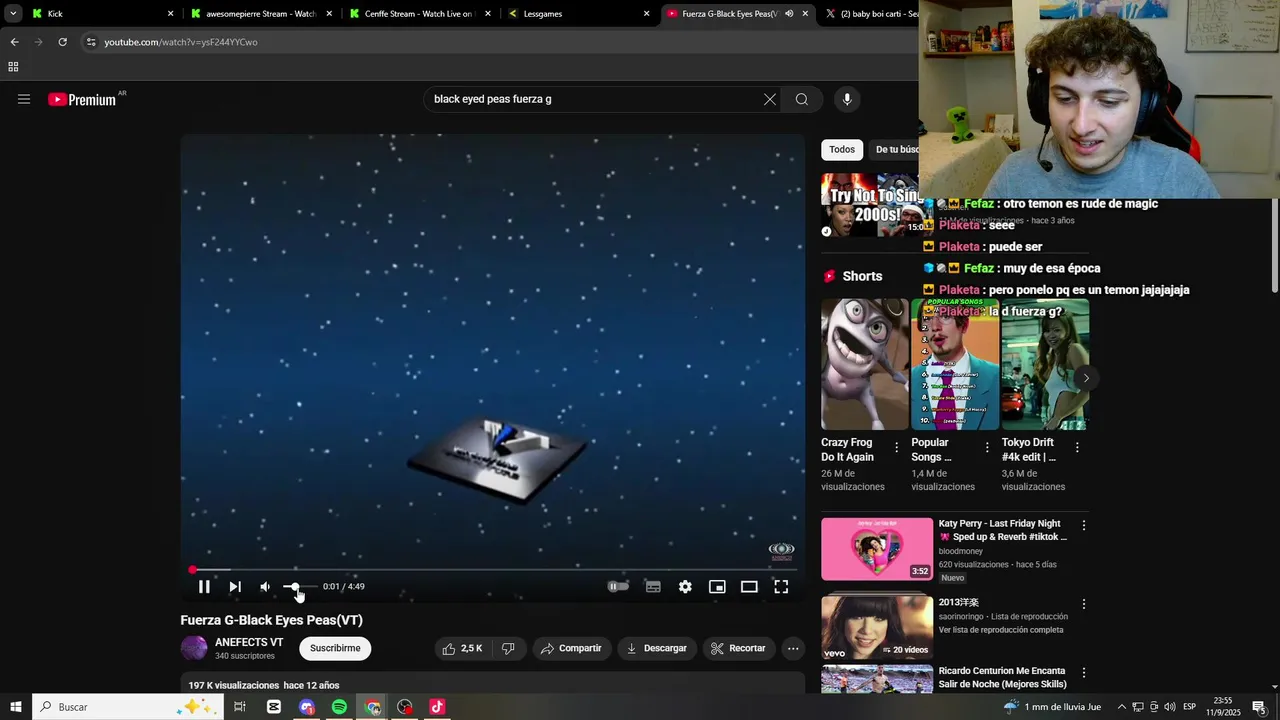Image resolution: width=1280 pixels, height=720 pixels.
Task: Open Windows Start menu
Action: pos(16,707)
